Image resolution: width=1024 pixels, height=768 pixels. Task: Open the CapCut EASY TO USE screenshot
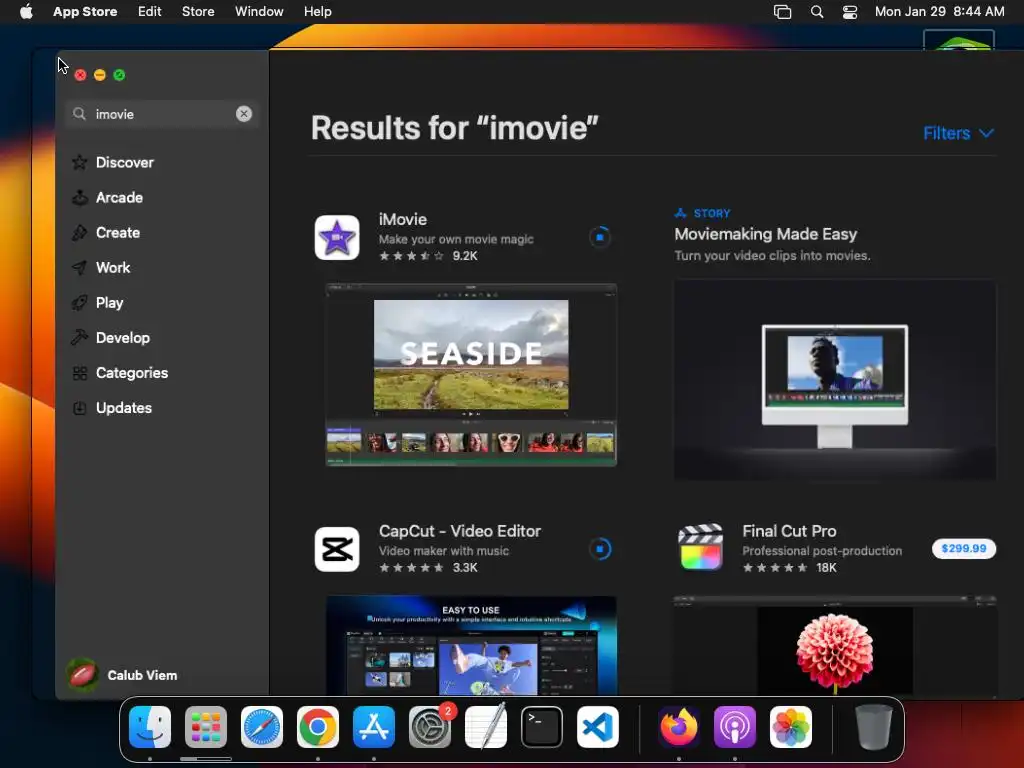click(x=471, y=645)
